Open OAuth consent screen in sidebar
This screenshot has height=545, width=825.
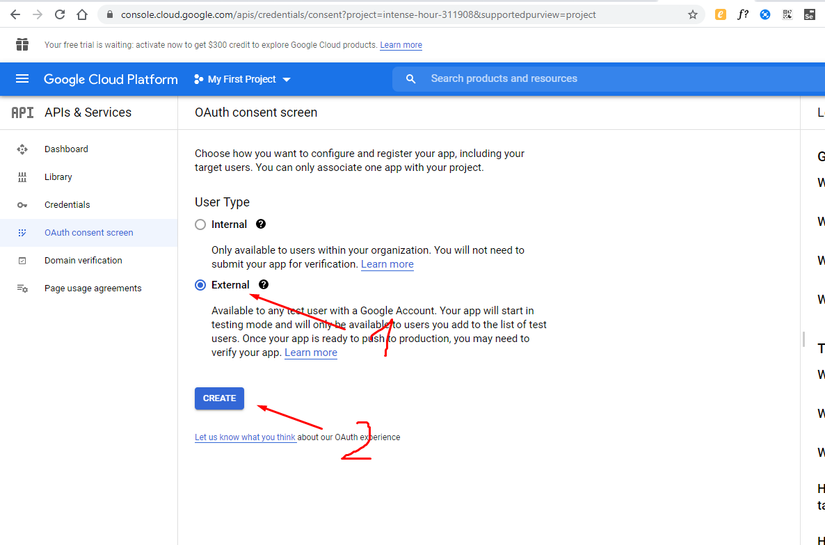[88, 233]
